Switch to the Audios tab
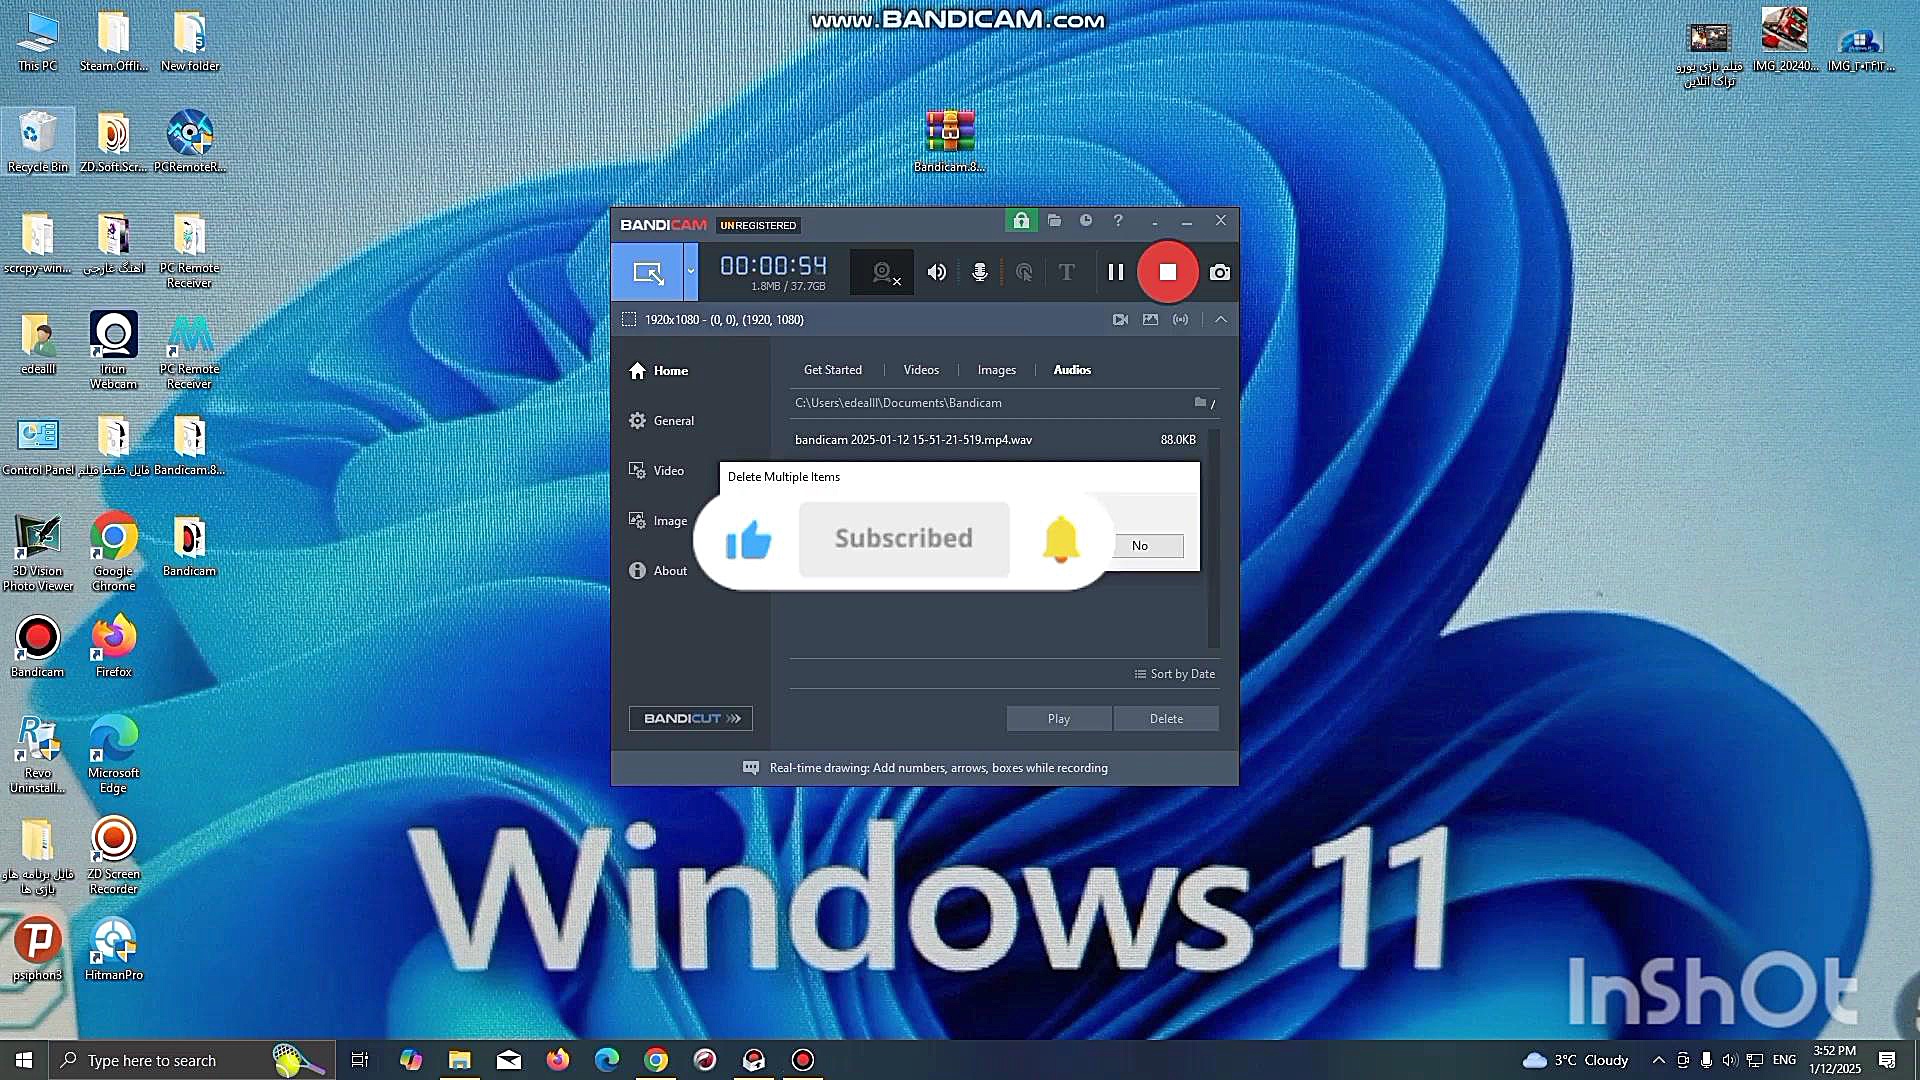 1072,370
